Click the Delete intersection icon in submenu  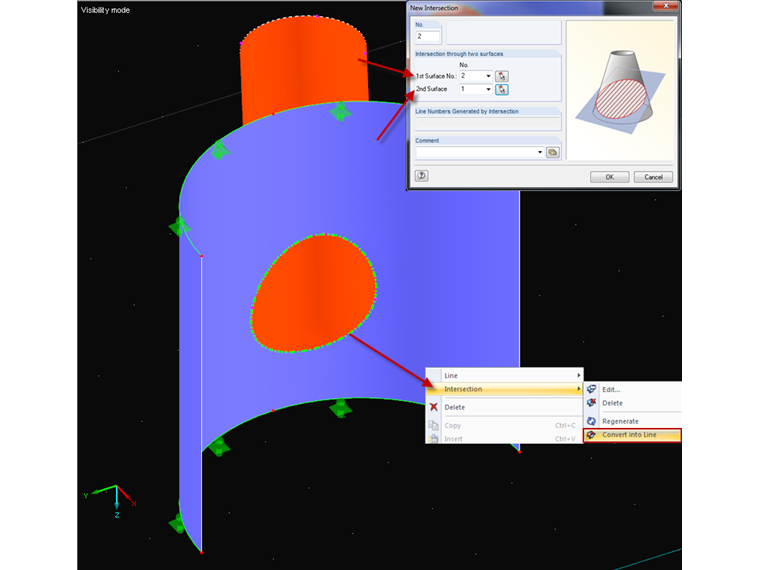click(x=591, y=403)
